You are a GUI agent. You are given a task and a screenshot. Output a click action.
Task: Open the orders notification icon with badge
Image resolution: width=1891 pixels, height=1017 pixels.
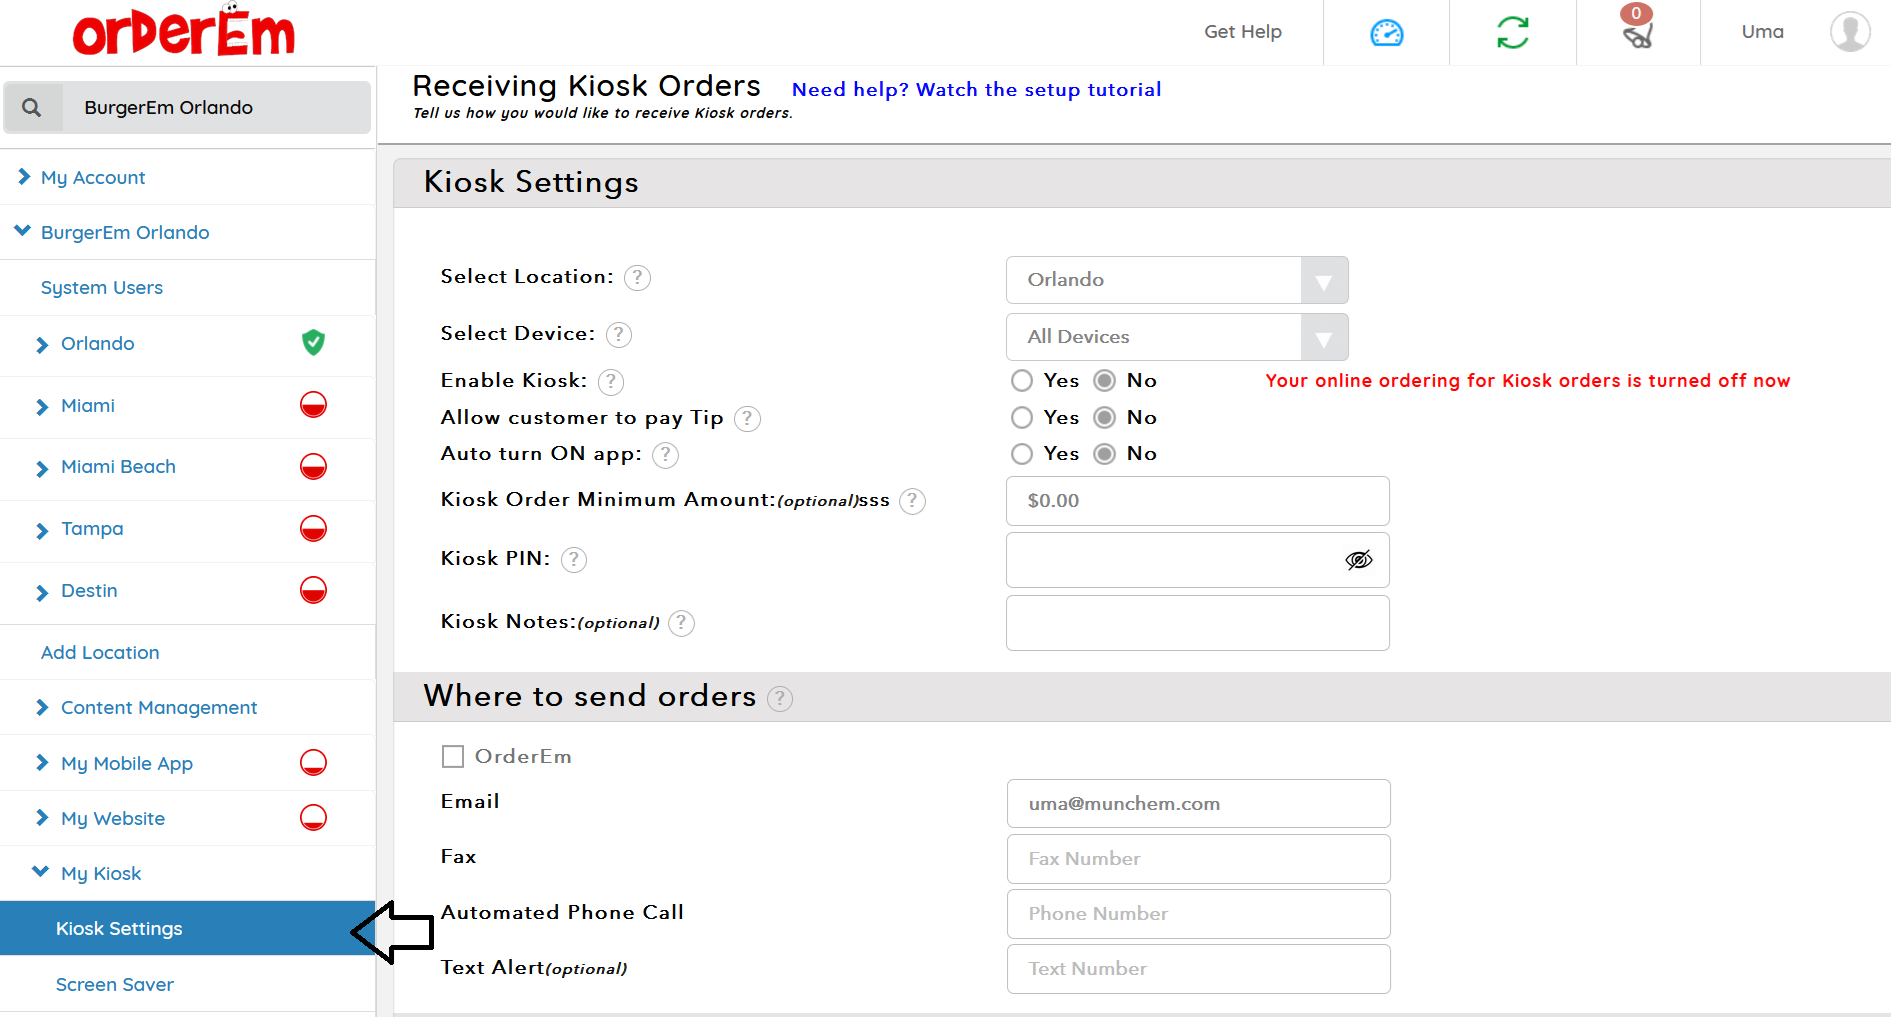click(x=1637, y=31)
